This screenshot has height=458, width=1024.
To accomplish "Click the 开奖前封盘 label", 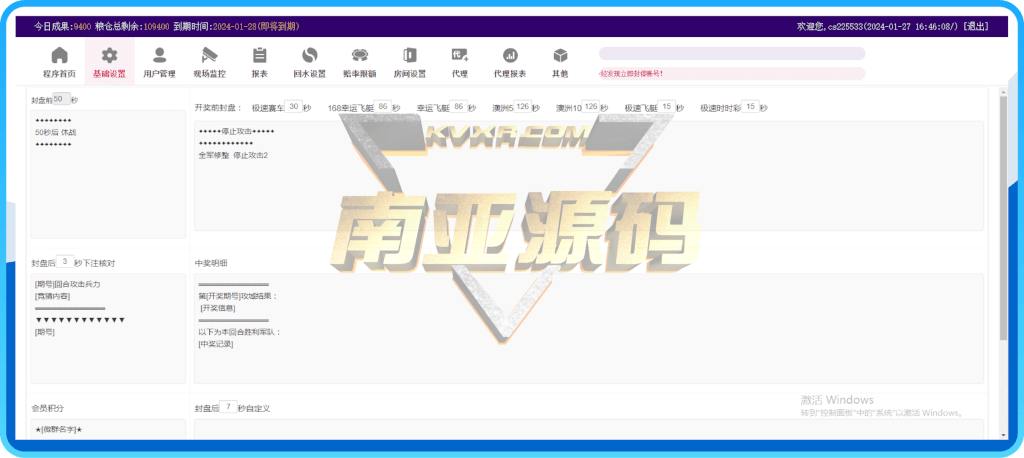I will tap(218, 108).
